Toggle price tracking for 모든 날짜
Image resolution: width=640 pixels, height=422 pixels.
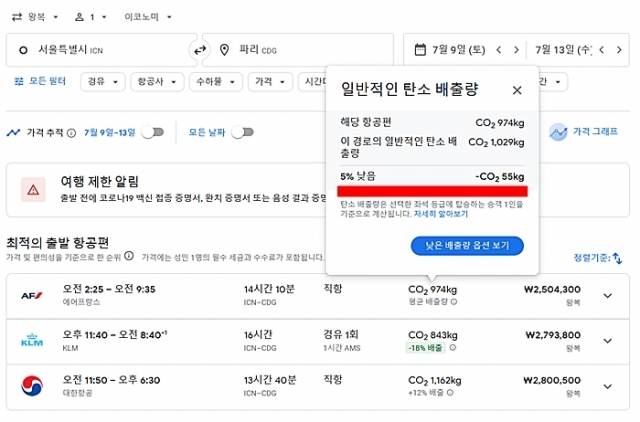tap(242, 132)
